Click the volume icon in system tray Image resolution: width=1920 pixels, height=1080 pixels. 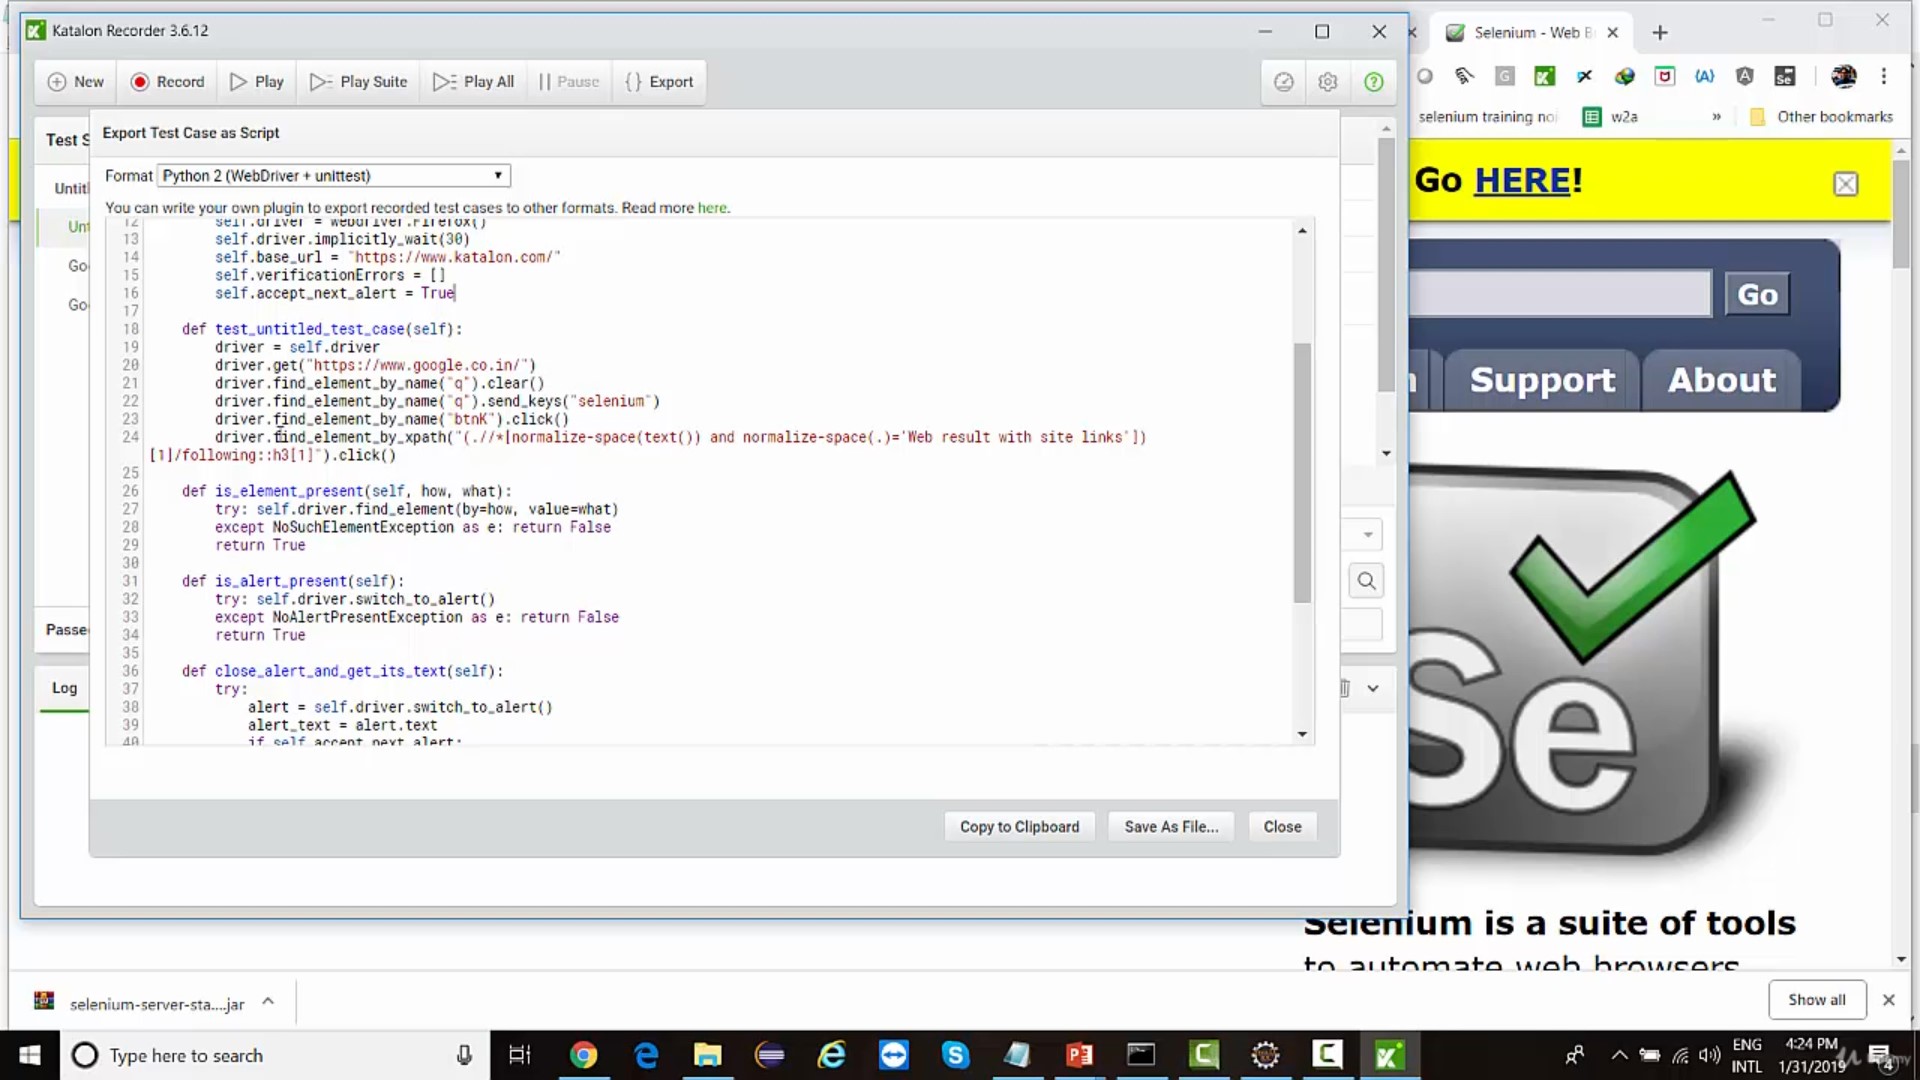coord(1710,1055)
